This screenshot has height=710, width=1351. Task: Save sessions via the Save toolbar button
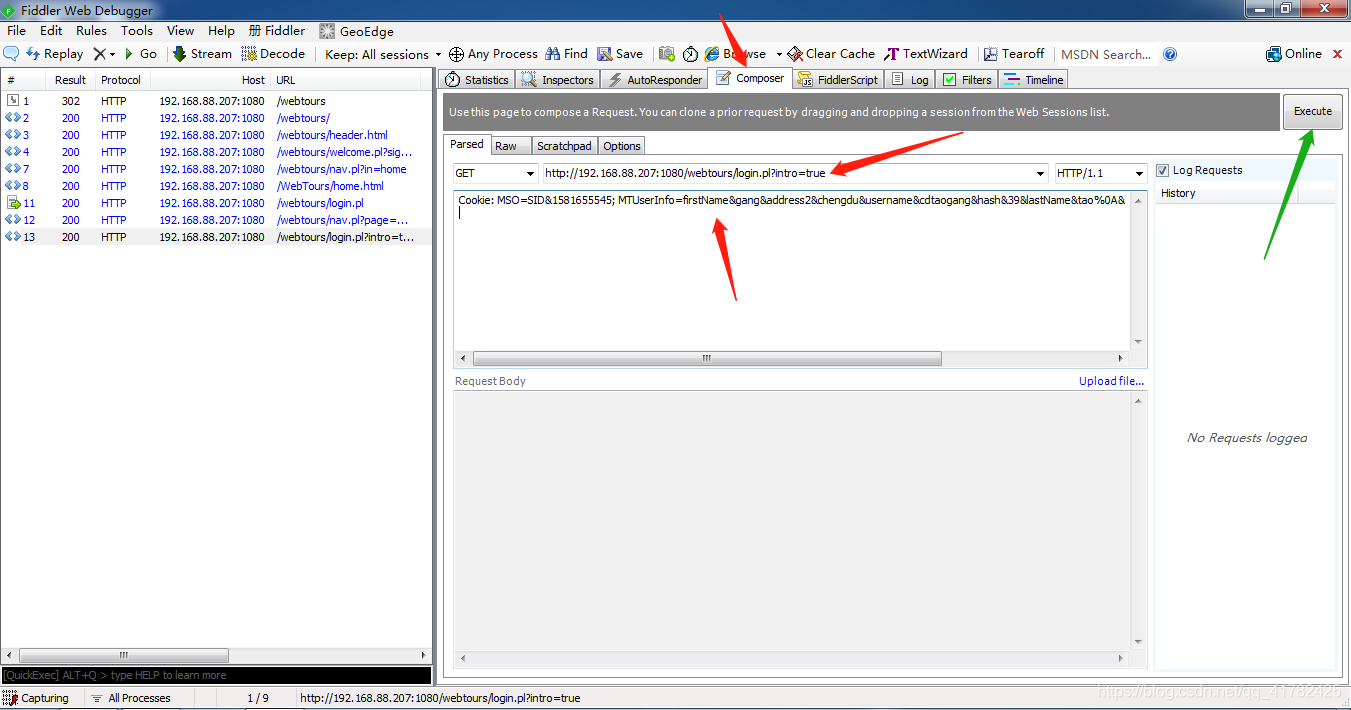[620, 54]
